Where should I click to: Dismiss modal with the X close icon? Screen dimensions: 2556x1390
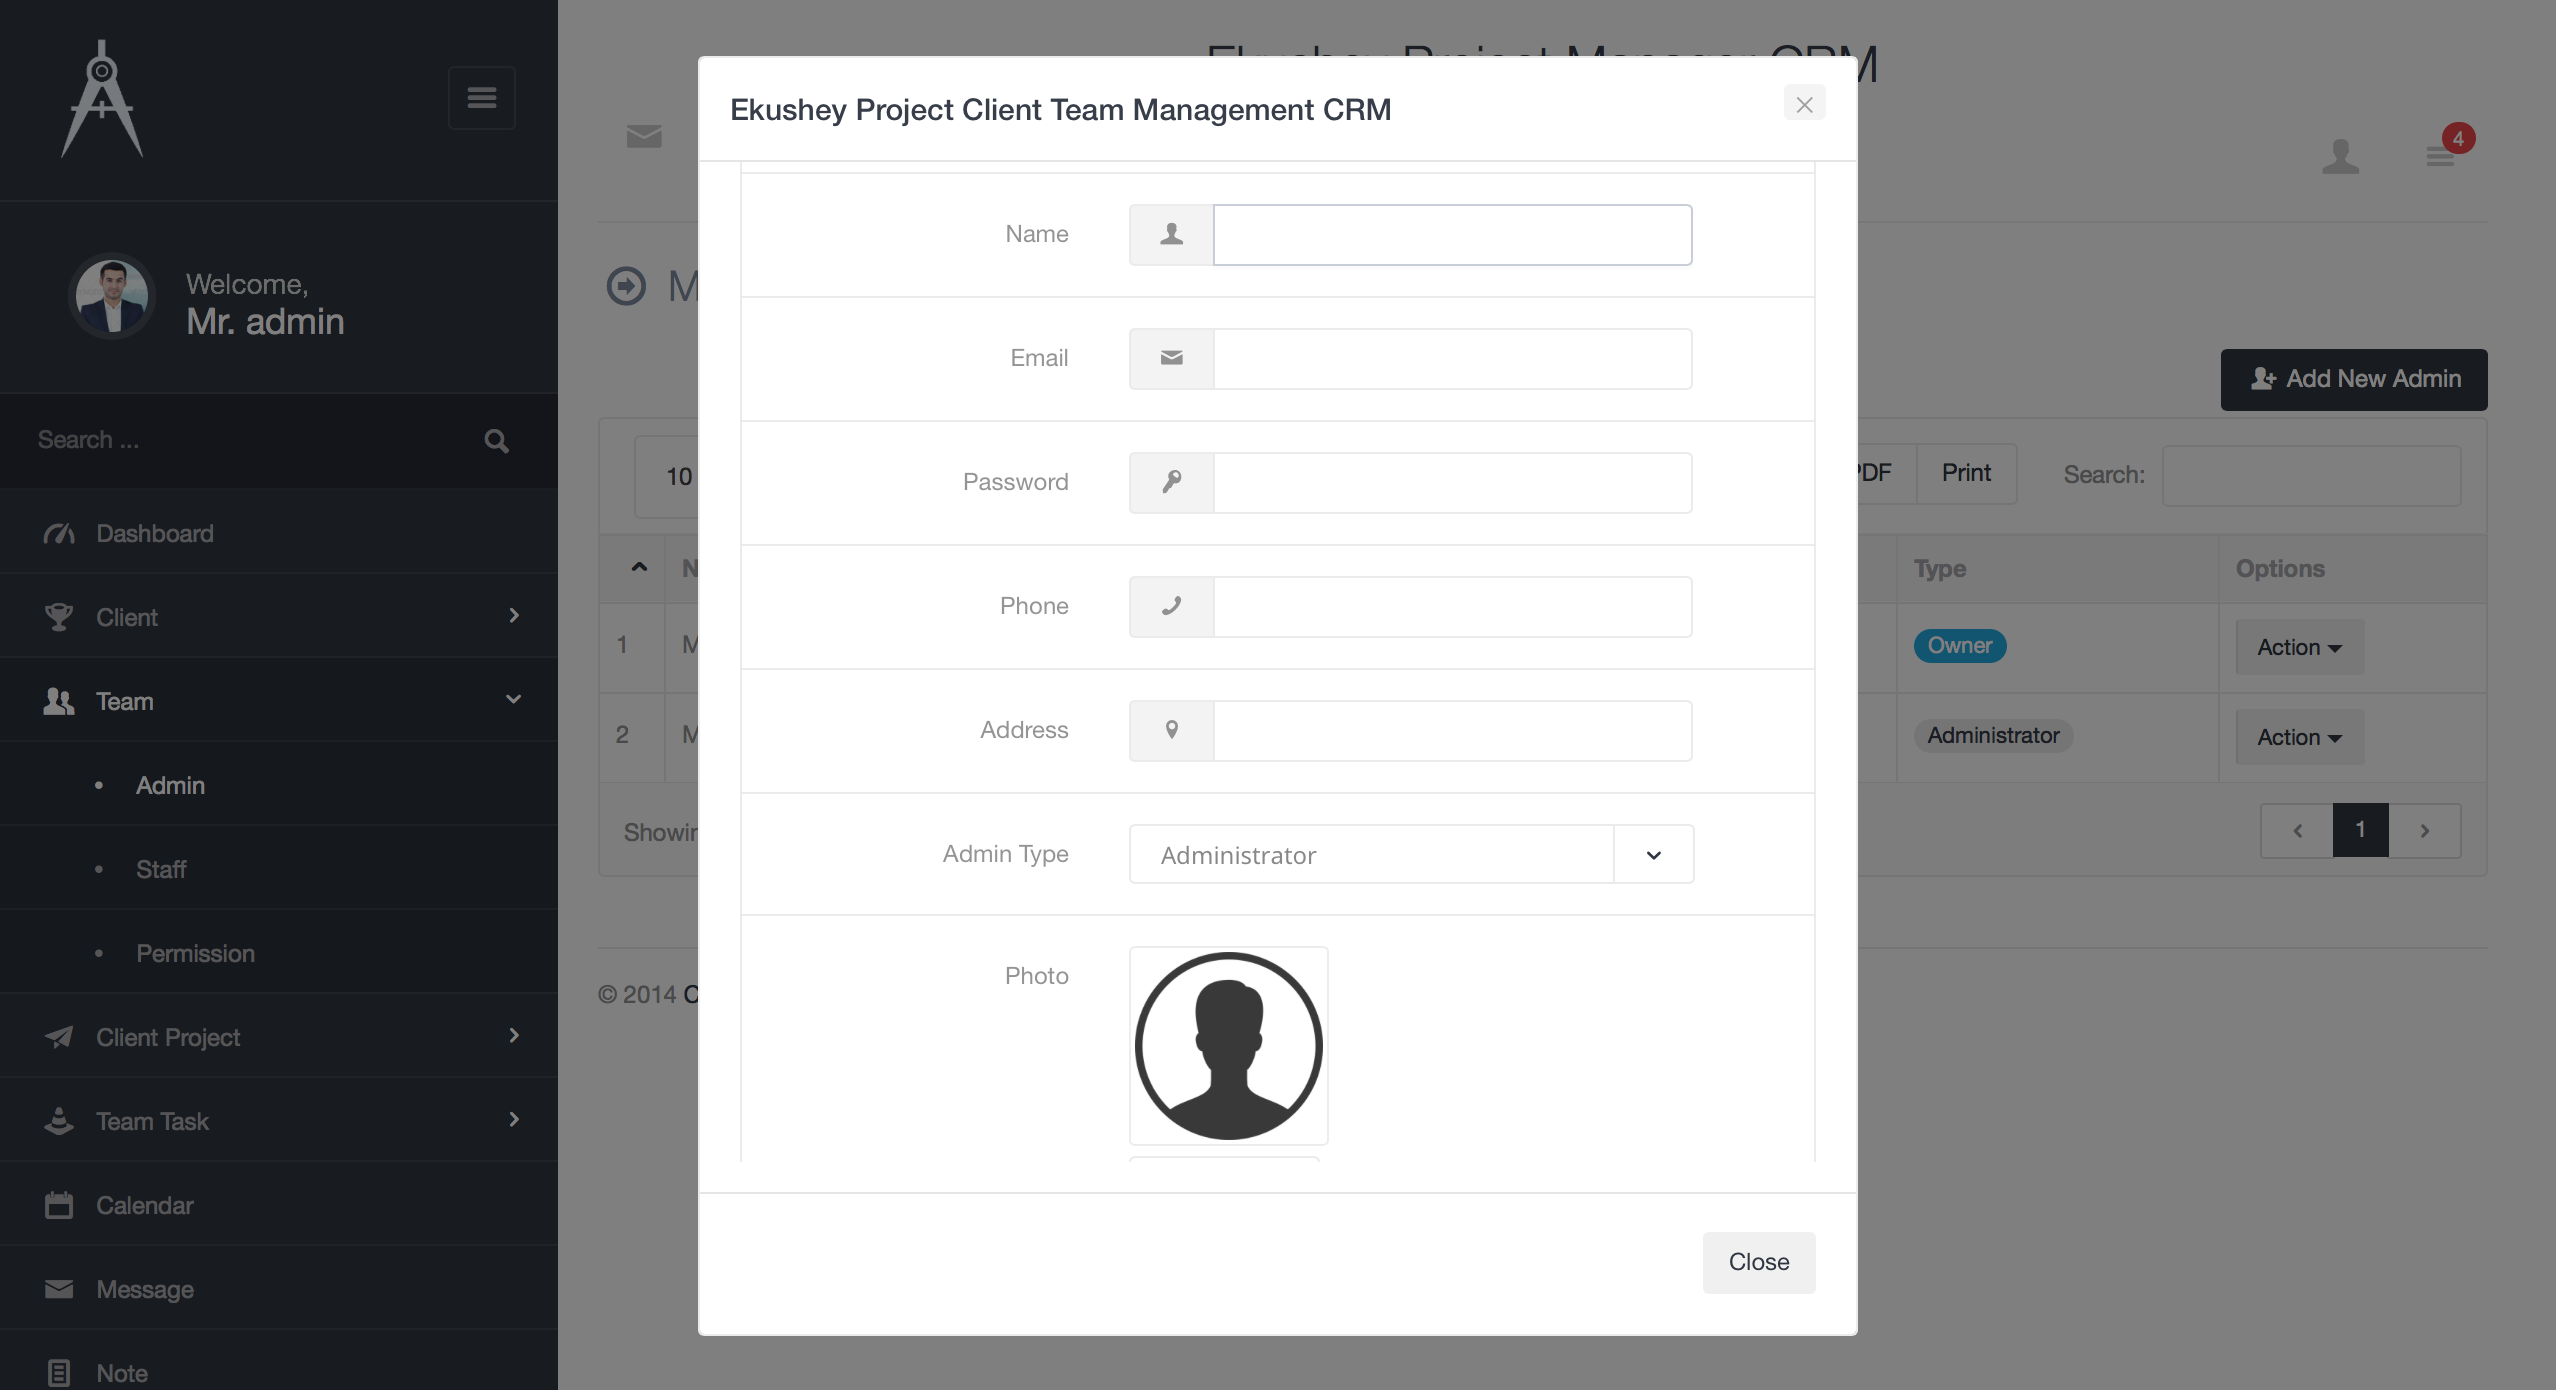(x=1804, y=104)
